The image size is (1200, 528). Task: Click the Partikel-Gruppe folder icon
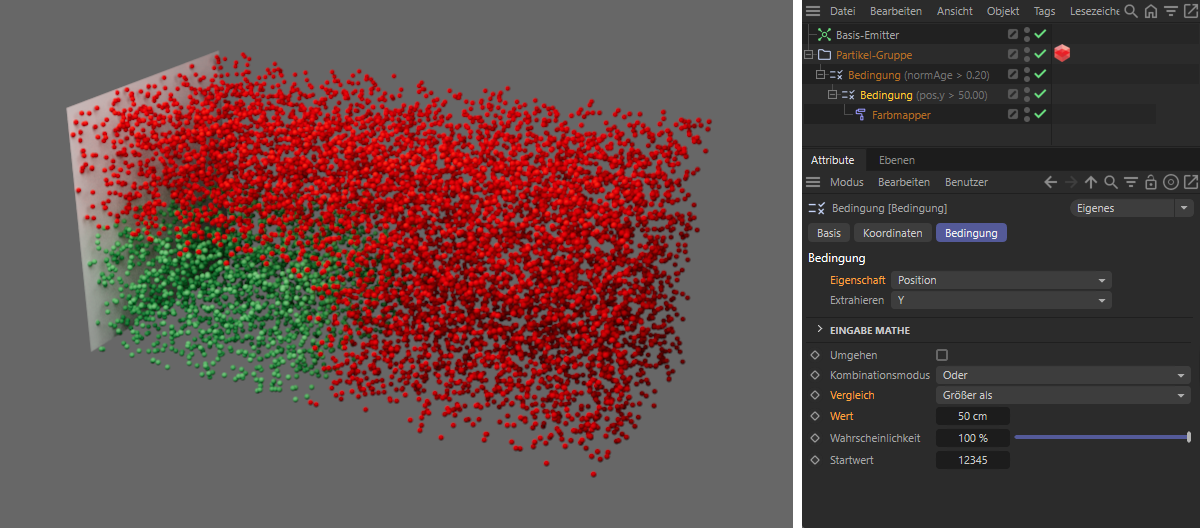pos(824,55)
